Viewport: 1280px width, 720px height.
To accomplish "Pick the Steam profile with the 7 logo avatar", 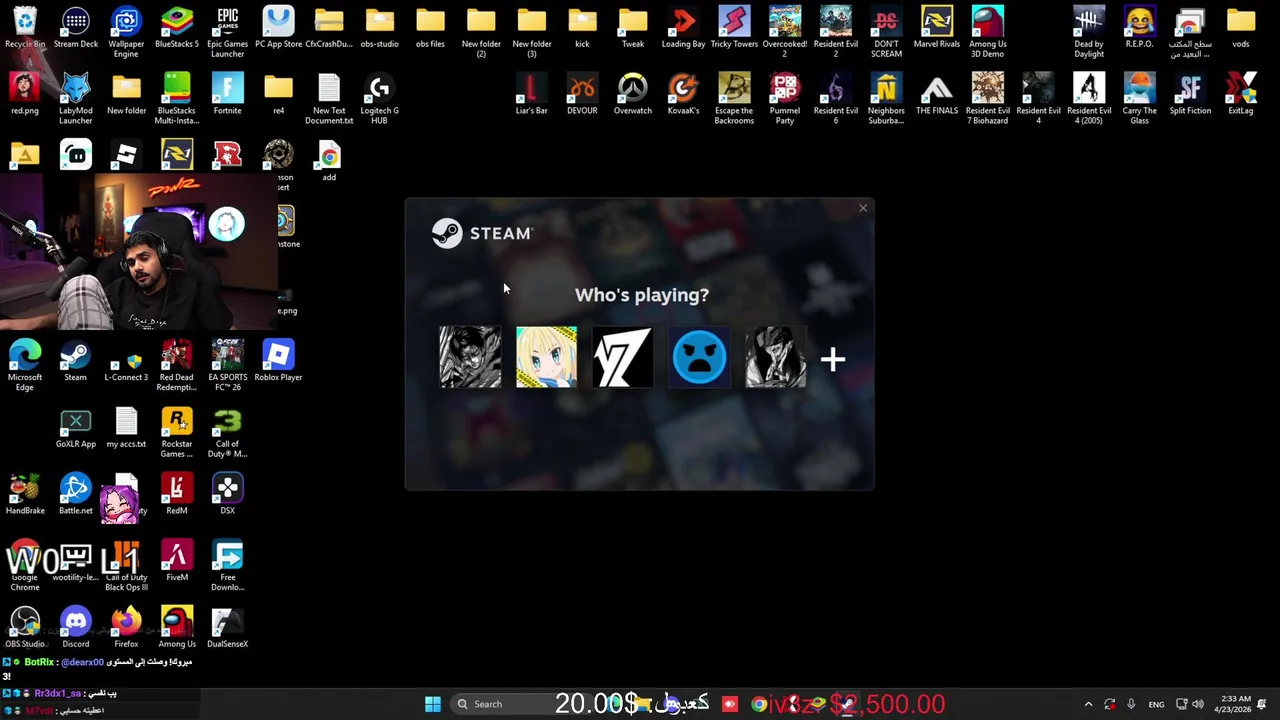I will [x=622, y=357].
